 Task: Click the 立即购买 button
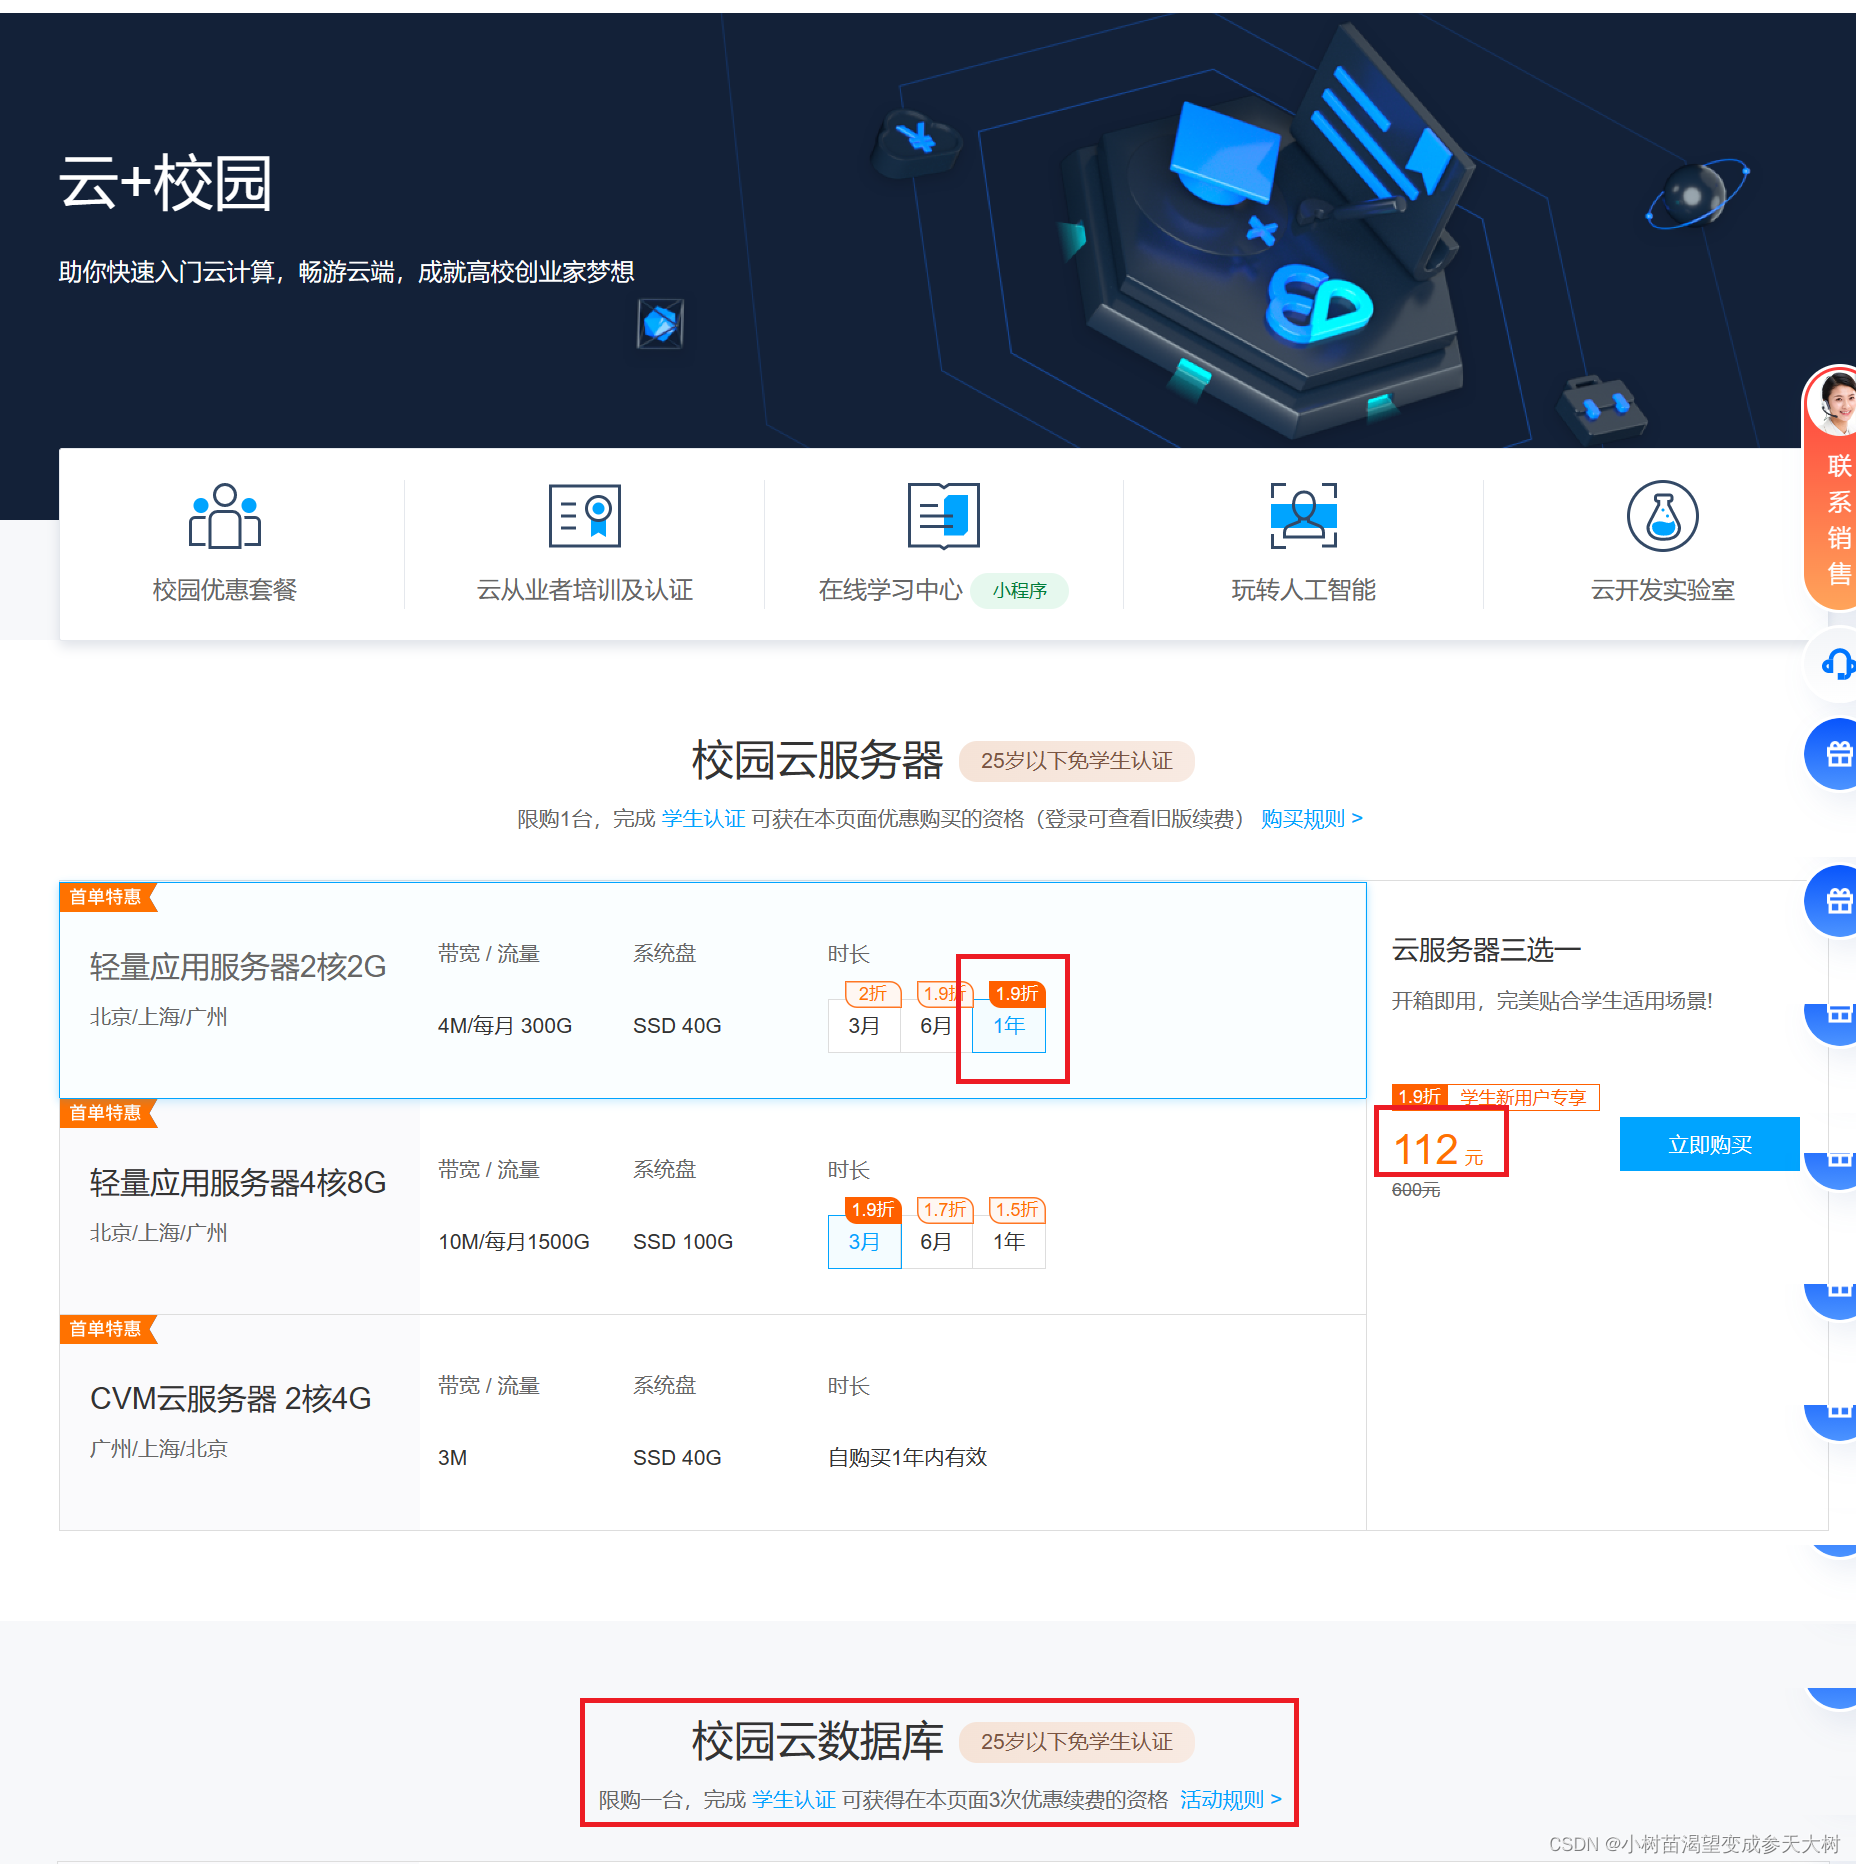1709,1144
